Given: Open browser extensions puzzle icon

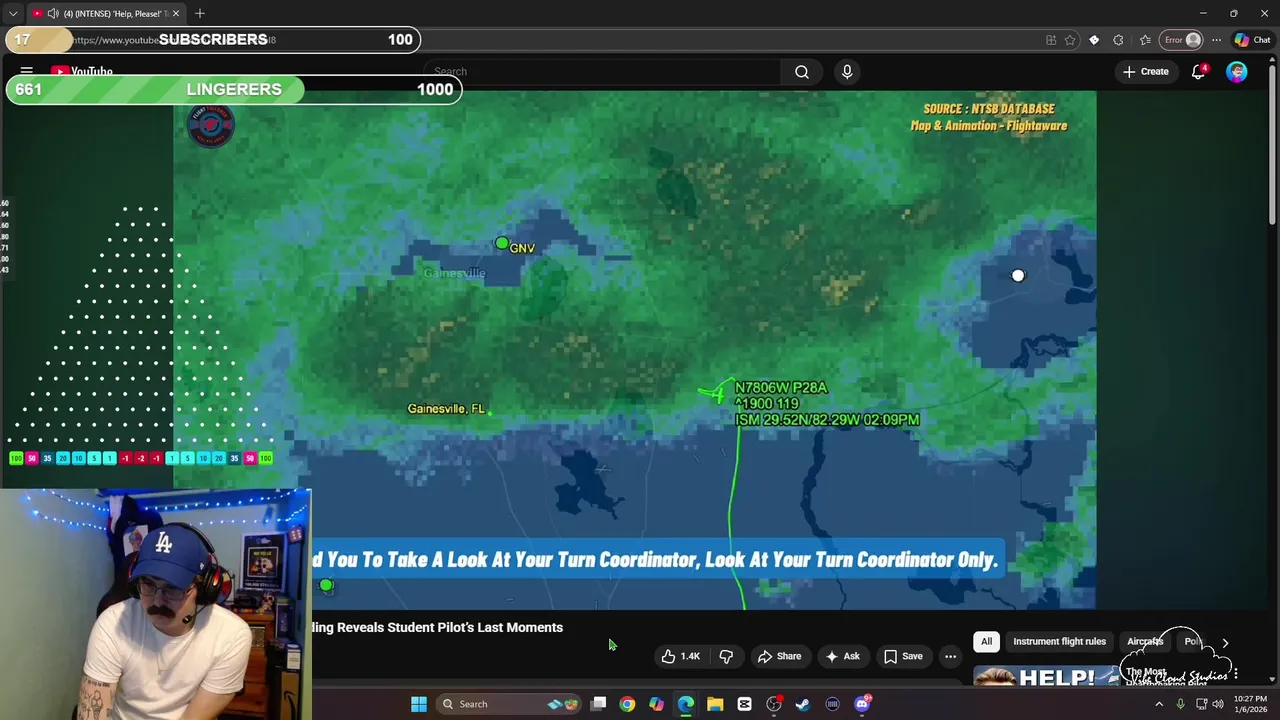Looking at the screenshot, I should [x=1118, y=40].
